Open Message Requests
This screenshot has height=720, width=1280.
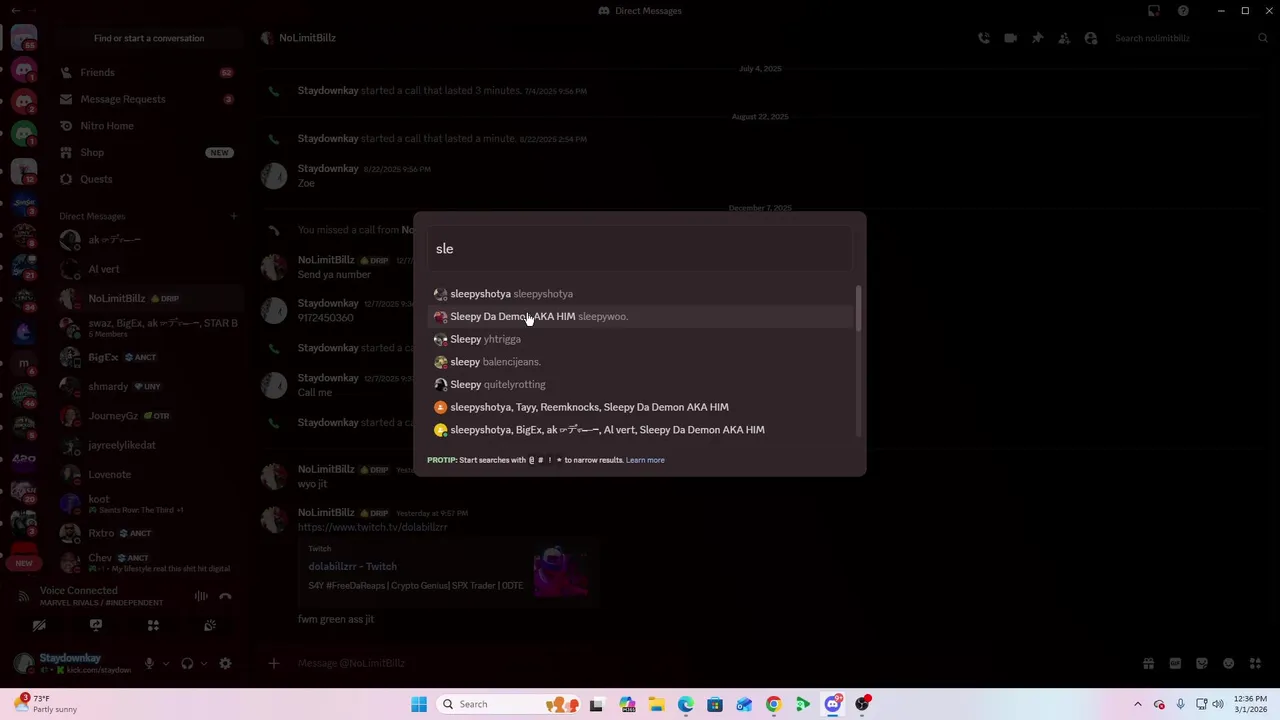[149, 99]
